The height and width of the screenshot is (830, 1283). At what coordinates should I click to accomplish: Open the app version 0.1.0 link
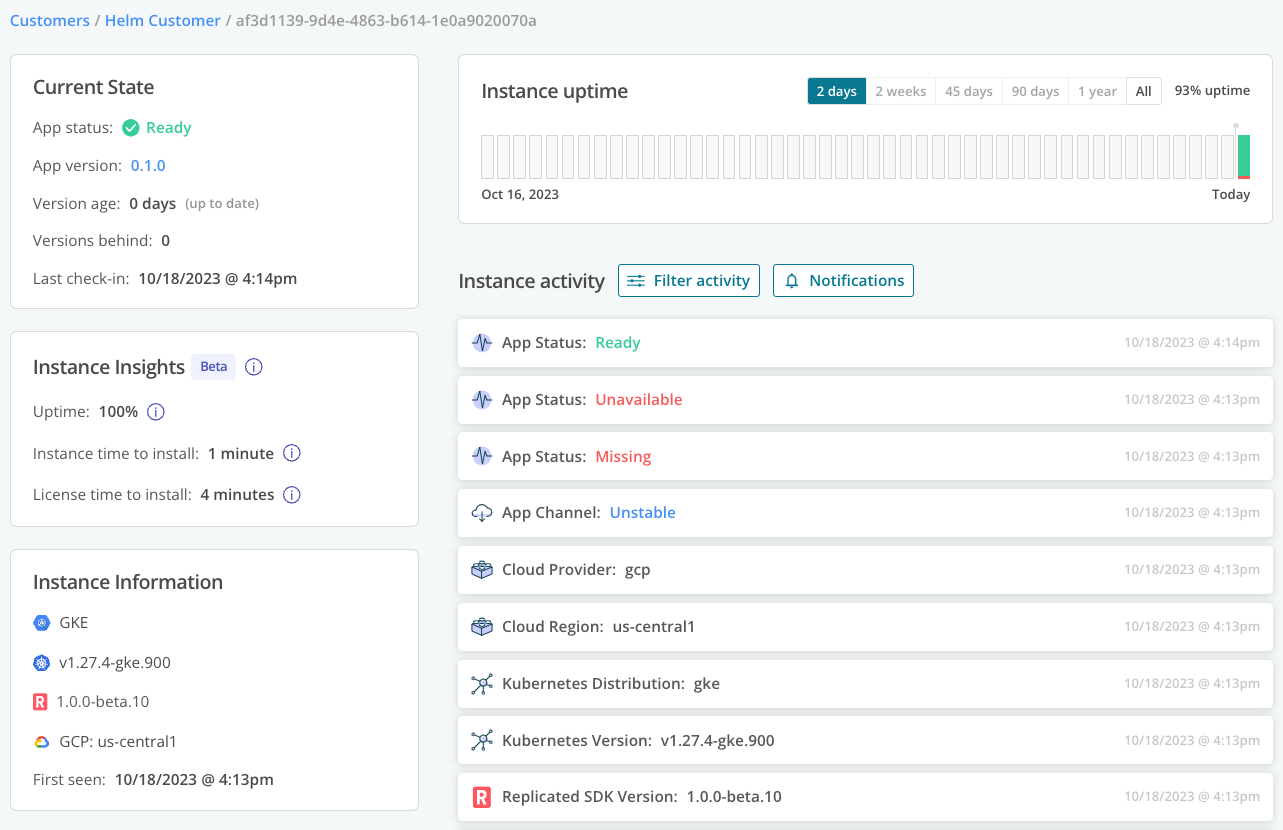[x=147, y=165]
